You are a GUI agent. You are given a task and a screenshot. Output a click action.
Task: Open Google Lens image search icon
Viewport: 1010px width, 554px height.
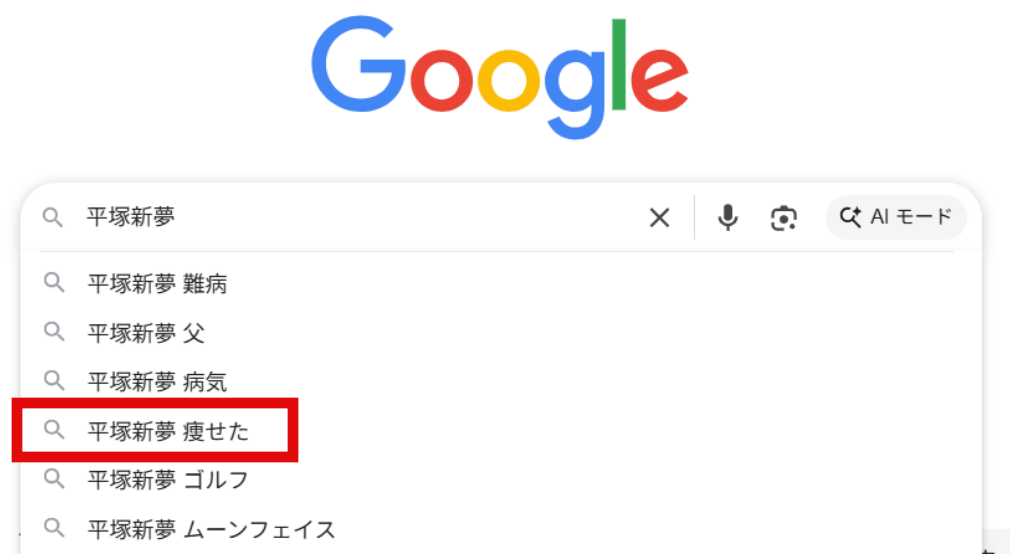tap(784, 218)
